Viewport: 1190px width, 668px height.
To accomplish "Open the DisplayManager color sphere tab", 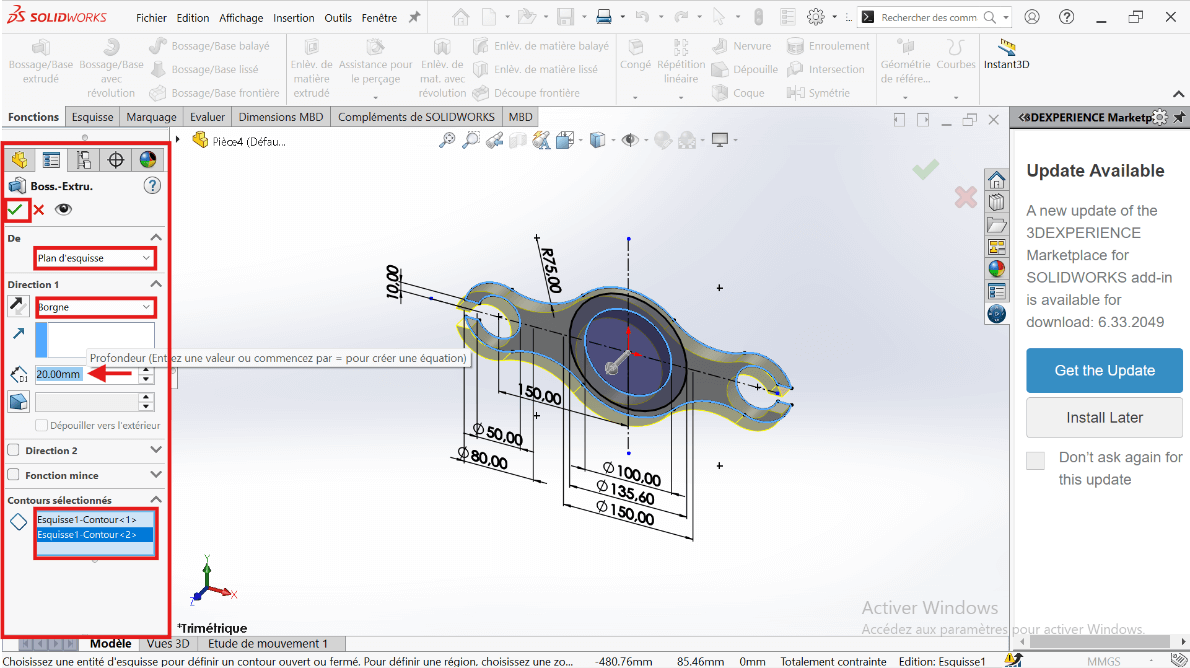I will point(148,160).
